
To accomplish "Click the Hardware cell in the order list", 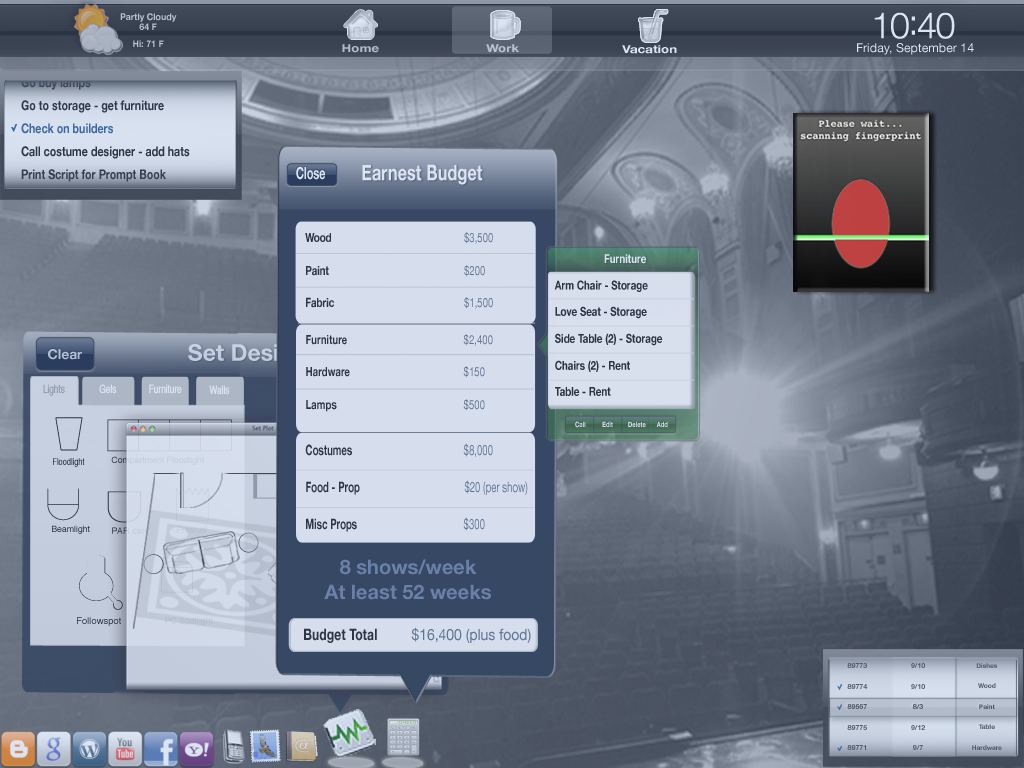I will pyautogui.click(x=986, y=748).
